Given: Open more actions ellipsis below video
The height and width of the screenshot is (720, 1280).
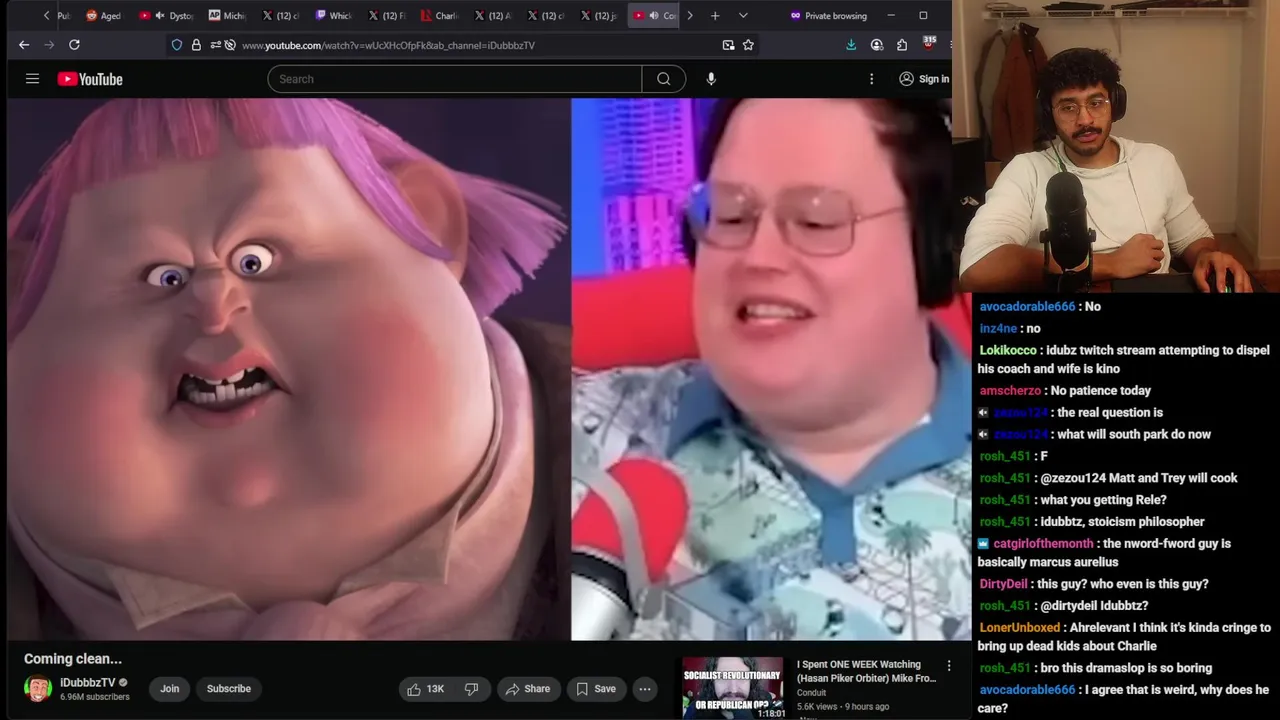Looking at the screenshot, I should point(645,689).
